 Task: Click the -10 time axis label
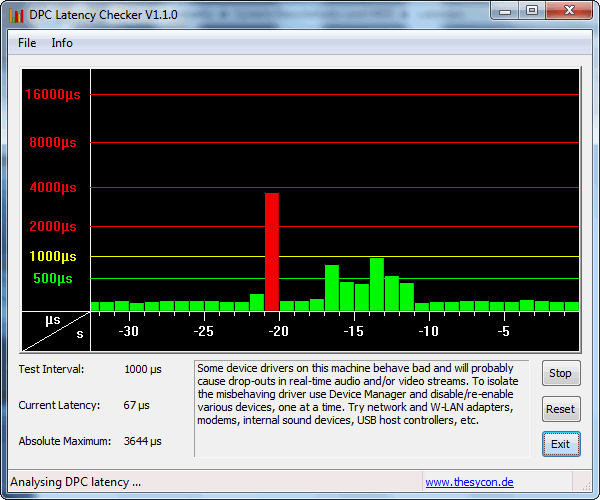click(429, 331)
